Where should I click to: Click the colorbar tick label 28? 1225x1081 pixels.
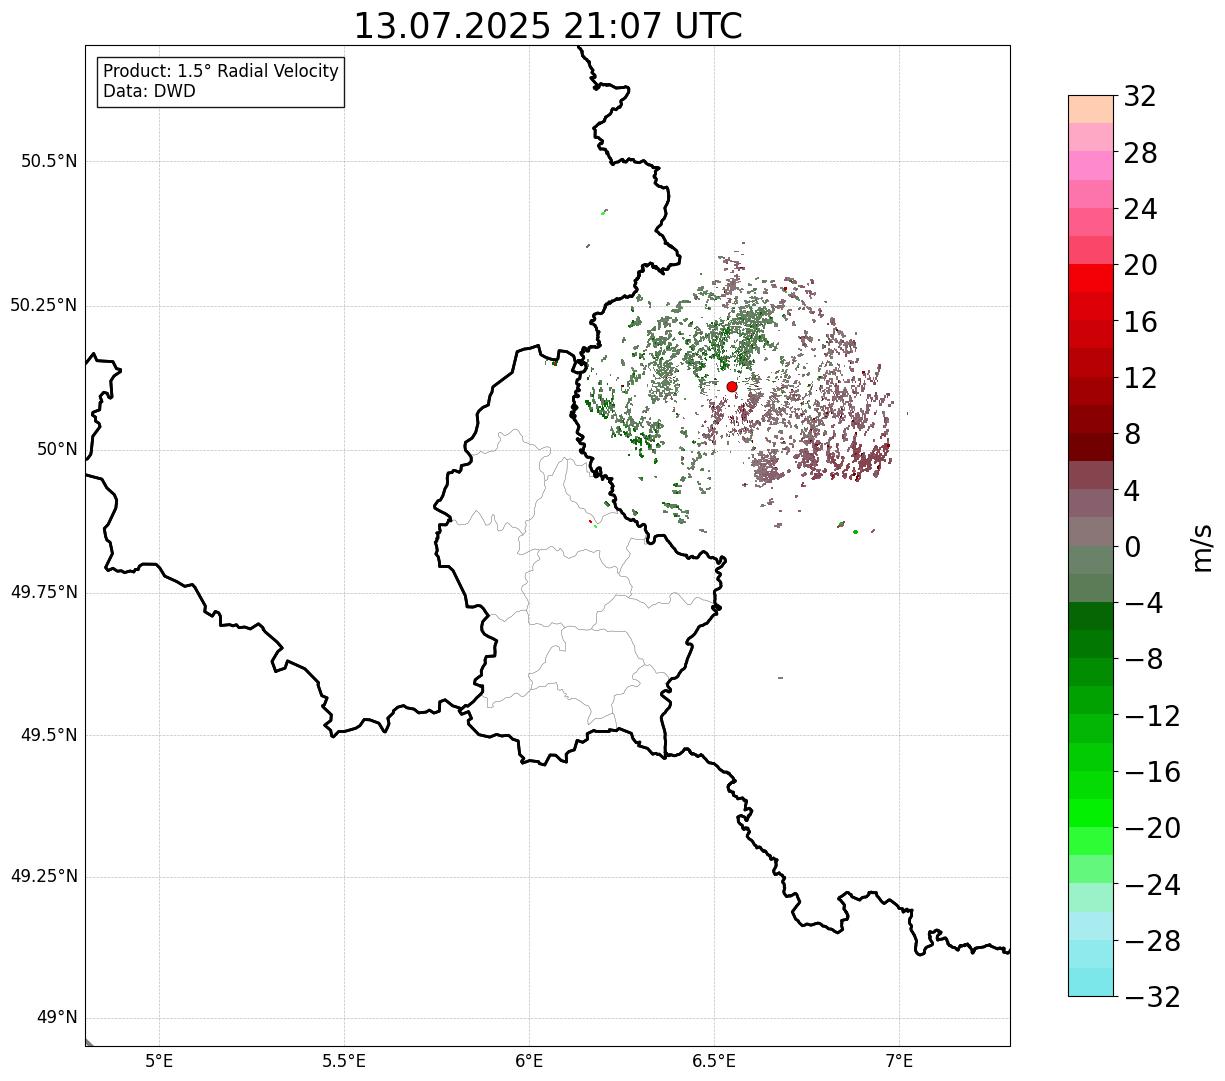(1140, 153)
